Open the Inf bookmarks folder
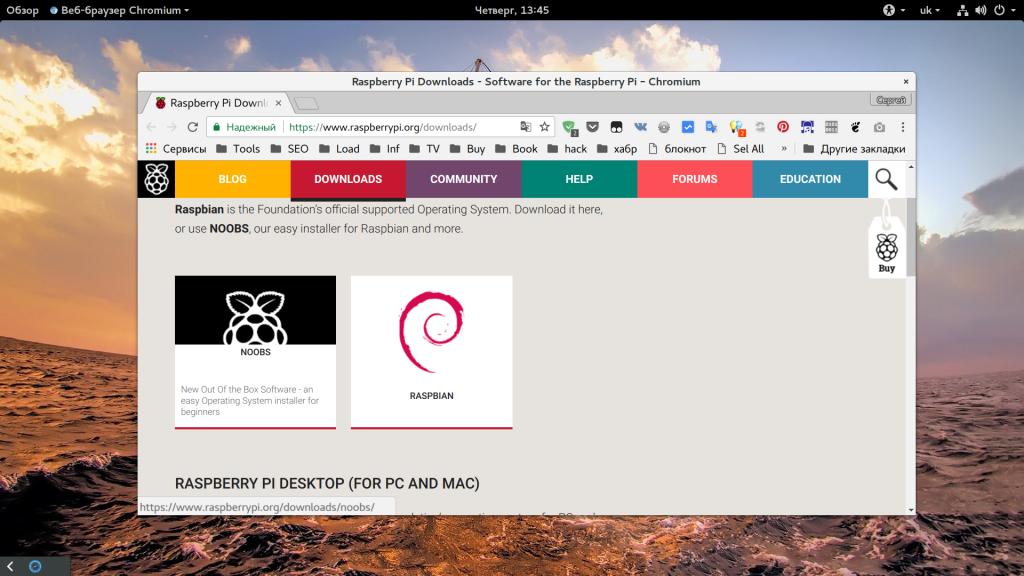The image size is (1024, 576). pyautogui.click(x=384, y=149)
